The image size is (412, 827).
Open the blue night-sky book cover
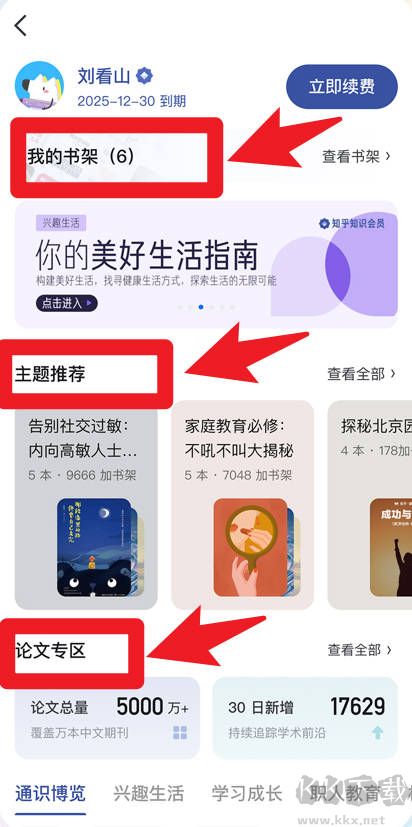coord(93,547)
